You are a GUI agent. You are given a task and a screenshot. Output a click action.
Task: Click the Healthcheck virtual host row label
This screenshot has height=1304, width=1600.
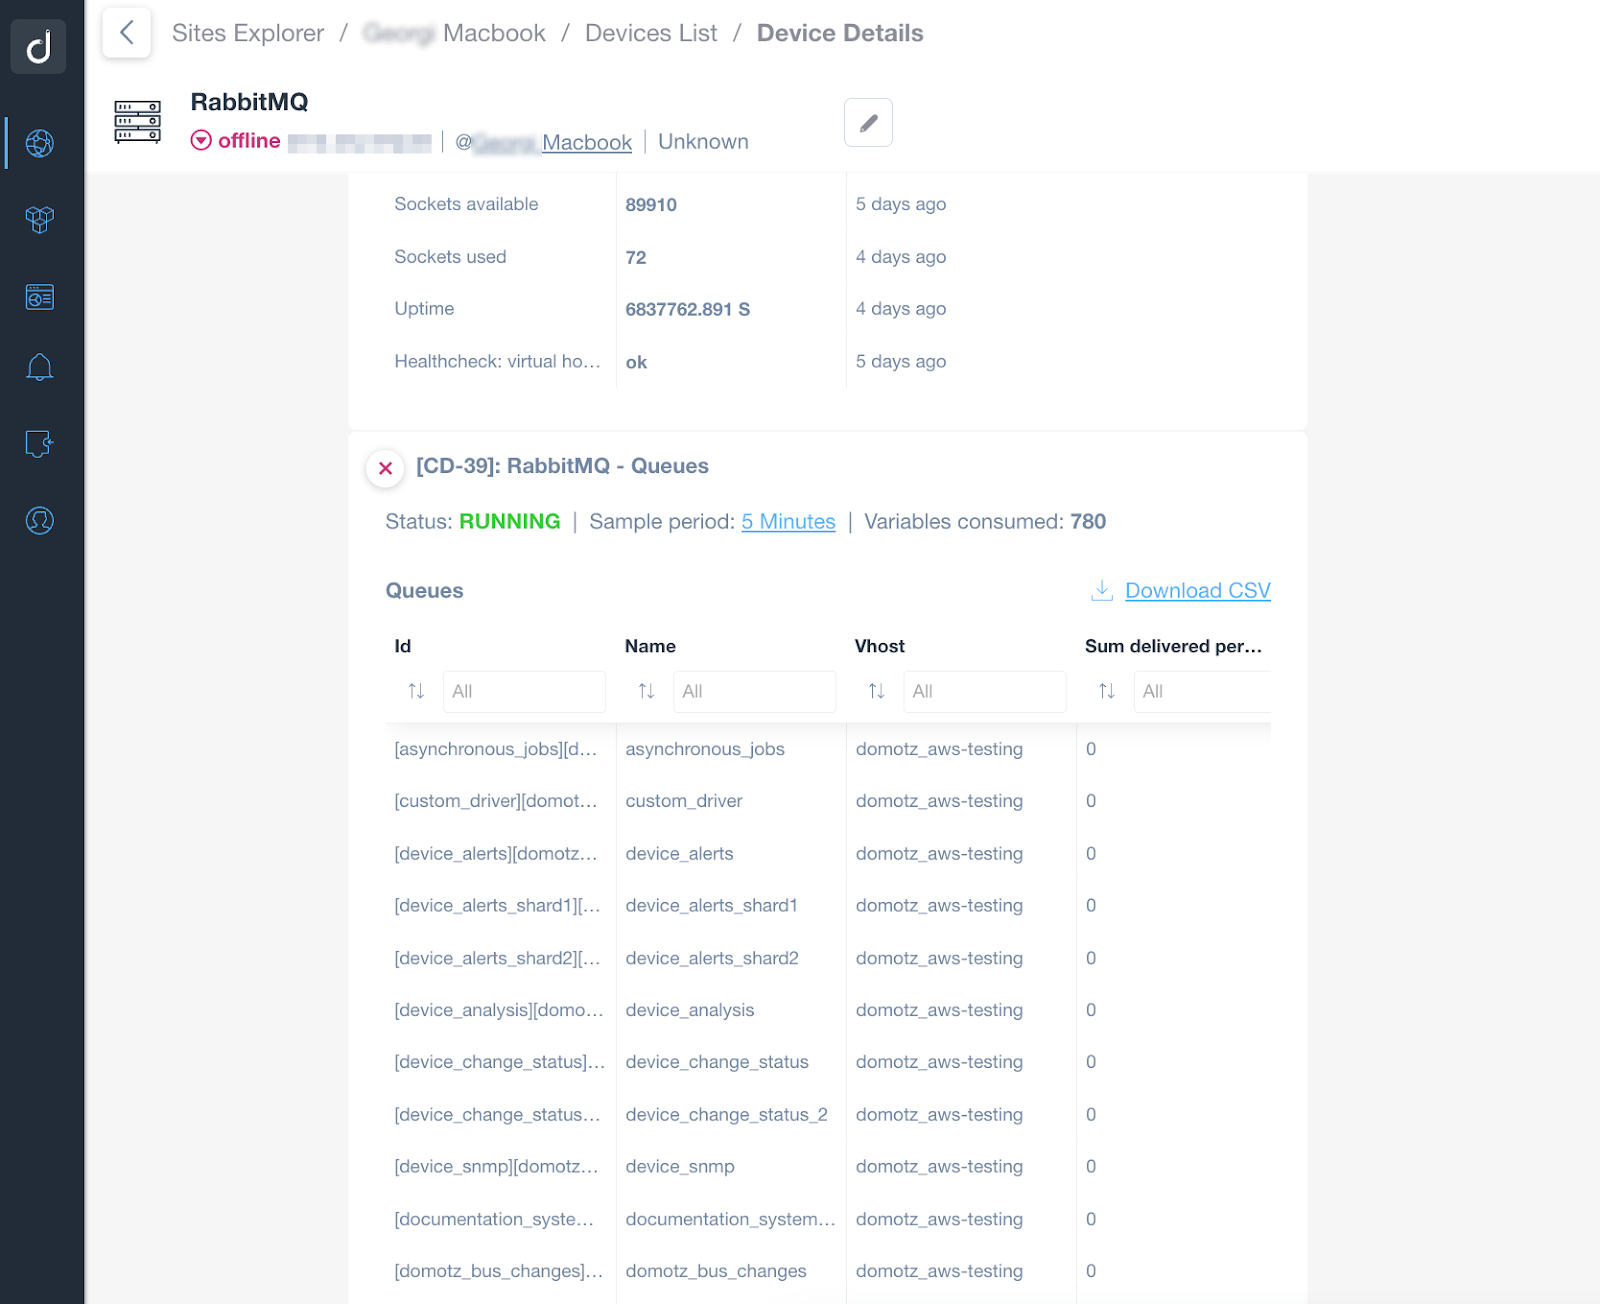pos(497,361)
